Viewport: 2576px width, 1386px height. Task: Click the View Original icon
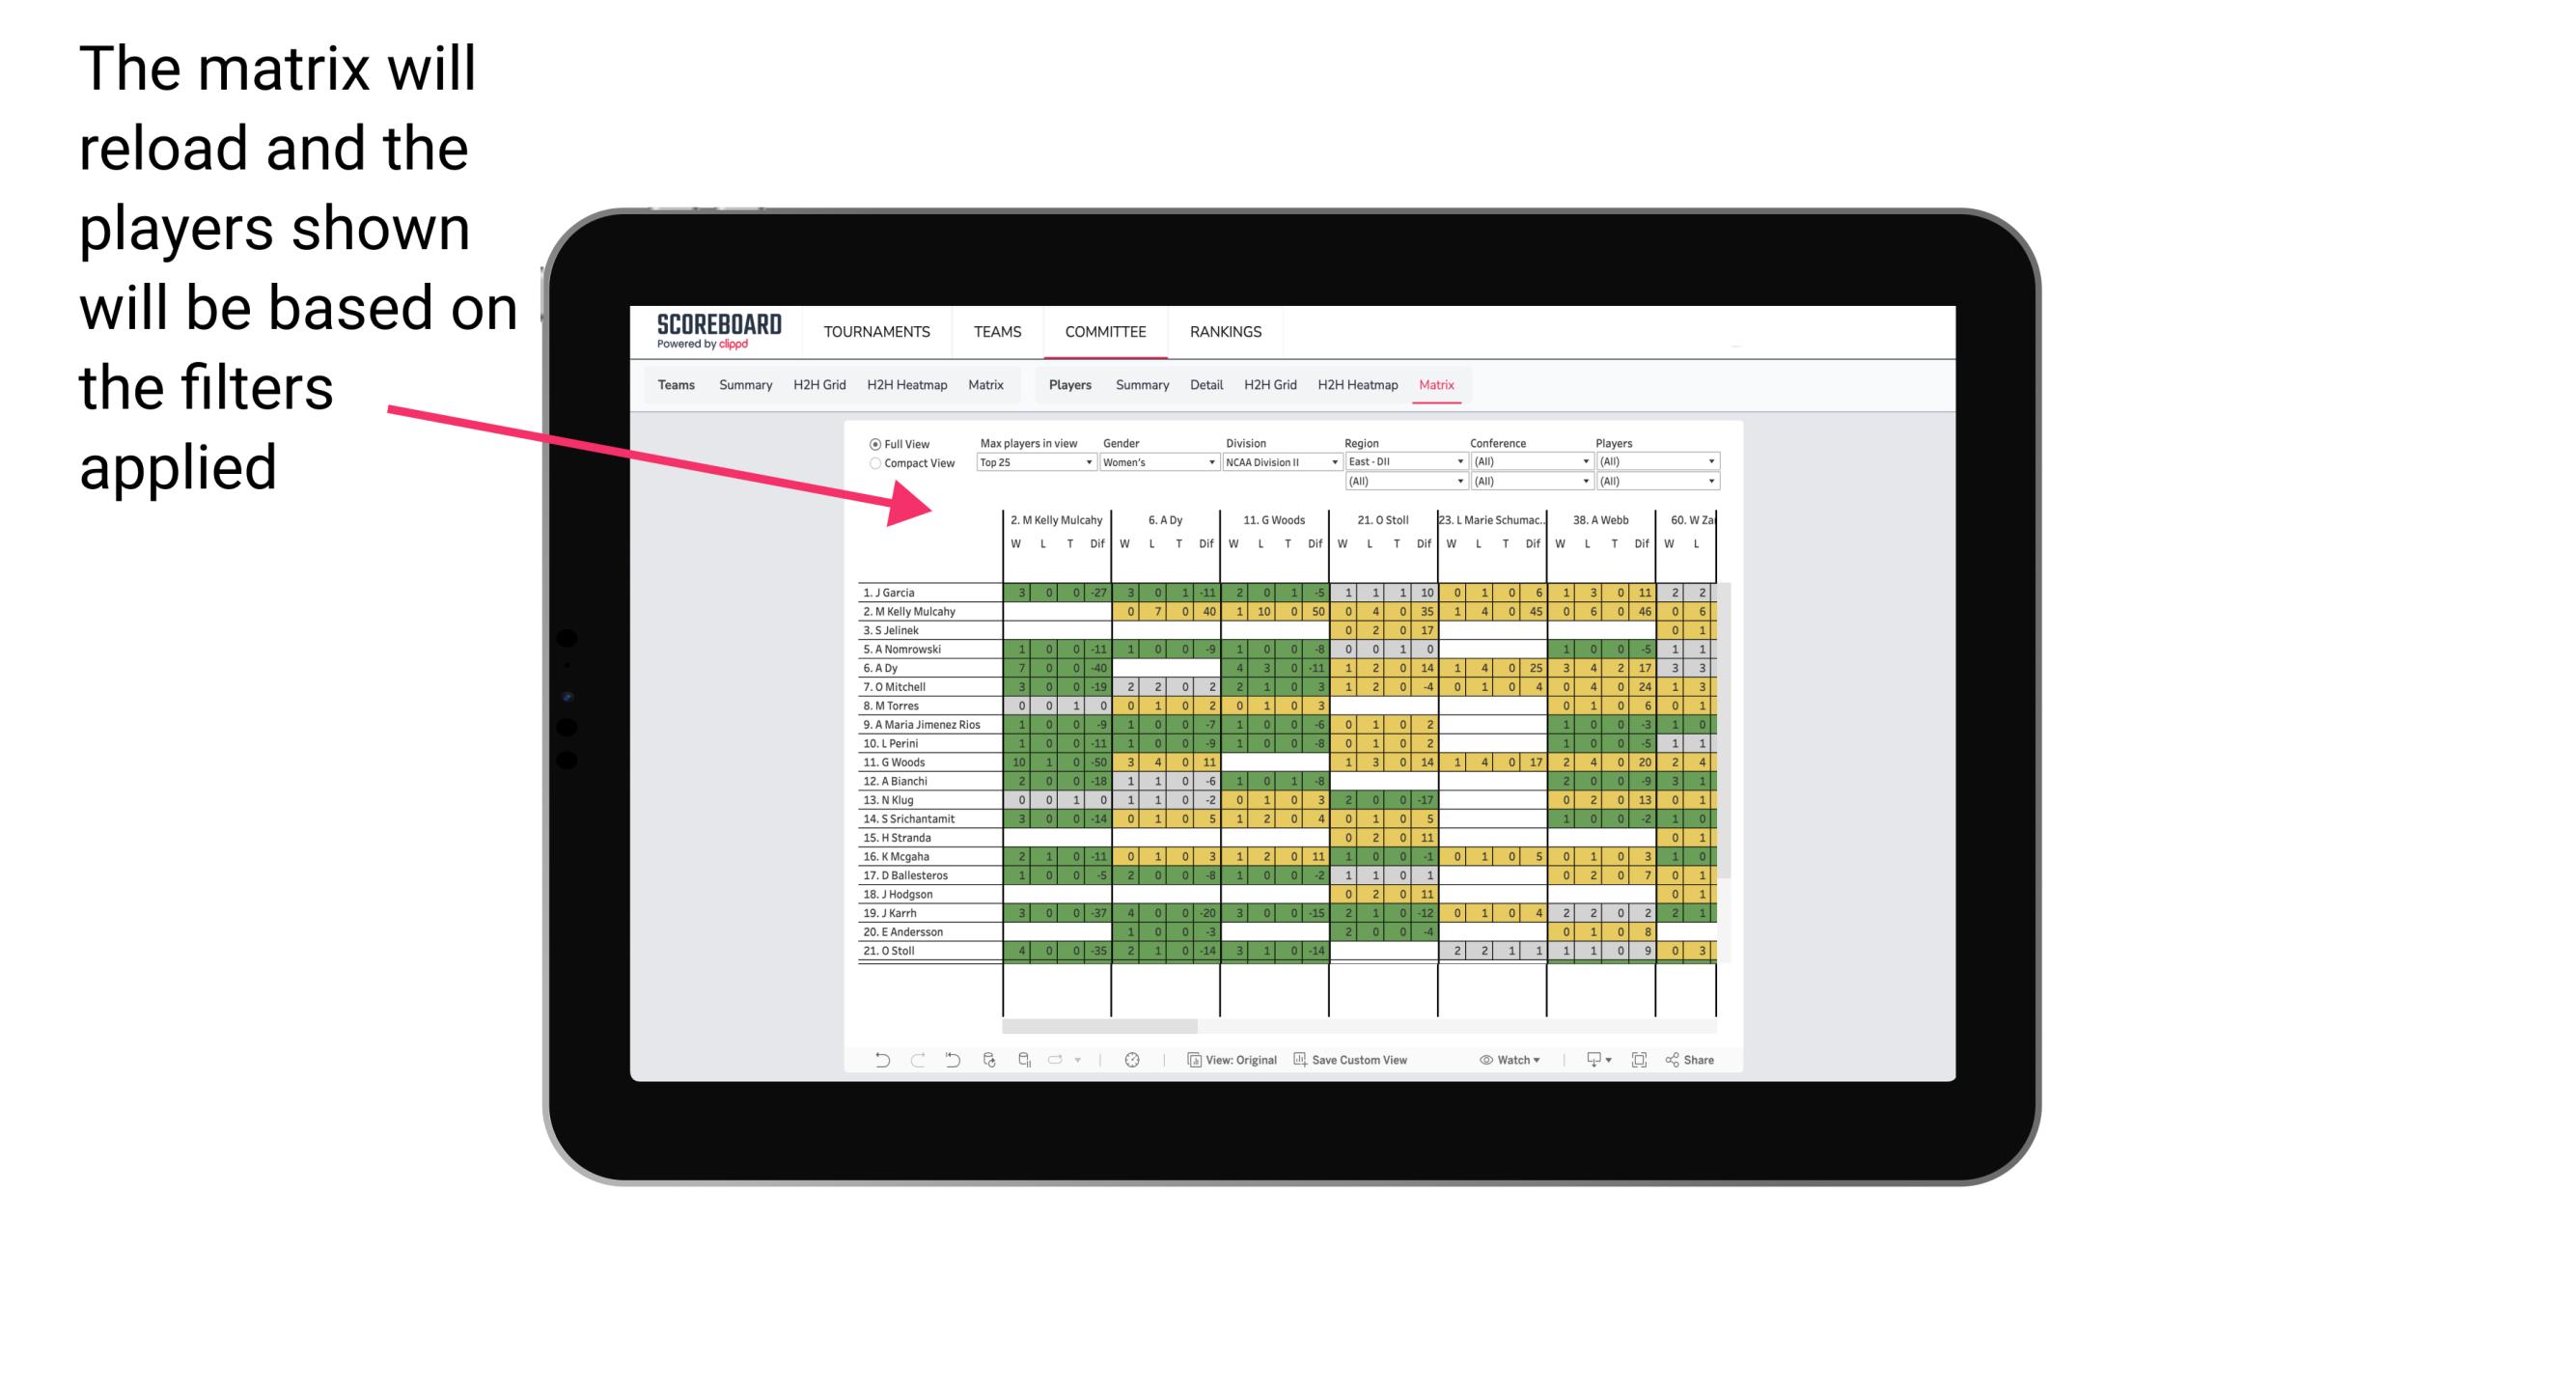point(1196,1062)
